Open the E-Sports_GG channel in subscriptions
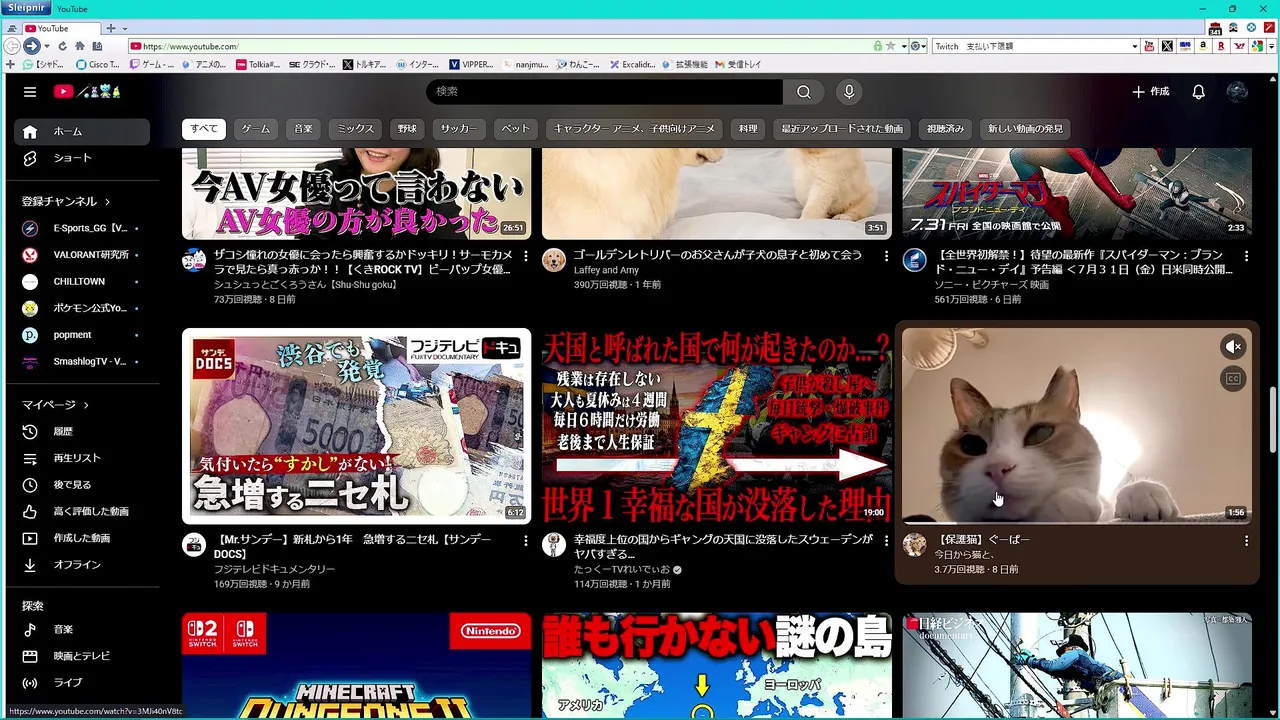 click(81, 228)
